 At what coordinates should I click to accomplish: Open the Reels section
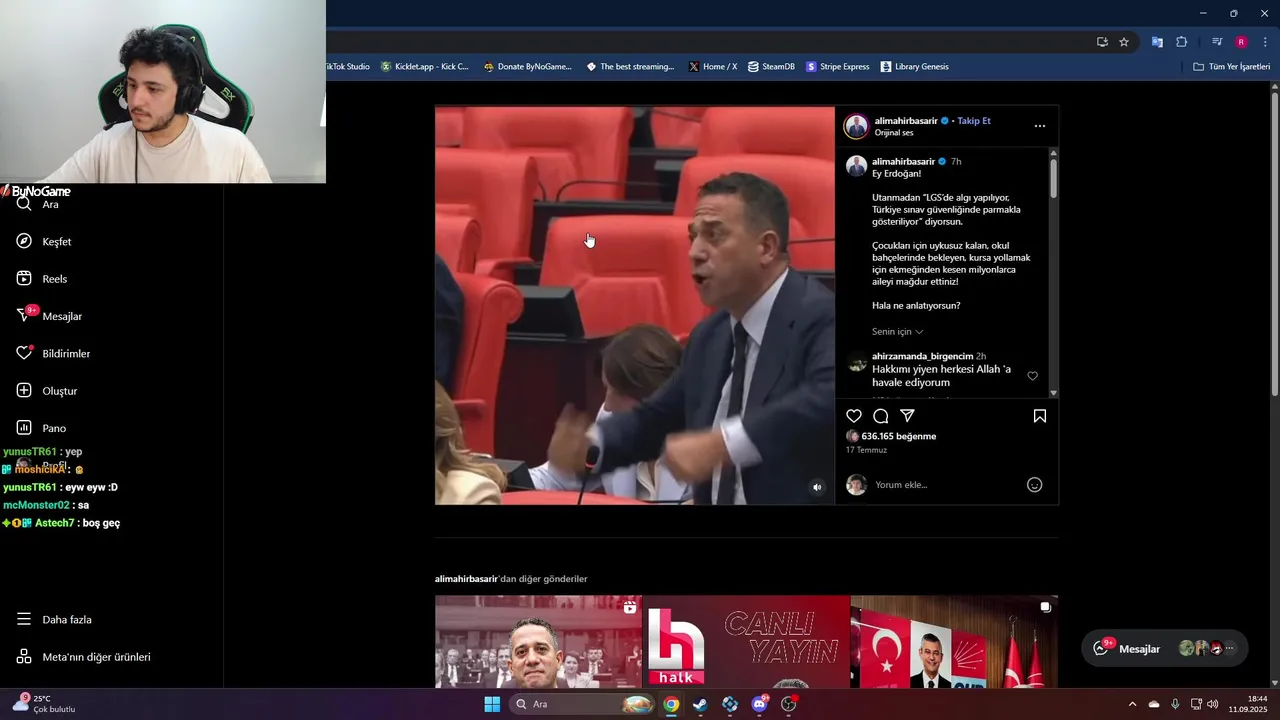click(x=42, y=279)
